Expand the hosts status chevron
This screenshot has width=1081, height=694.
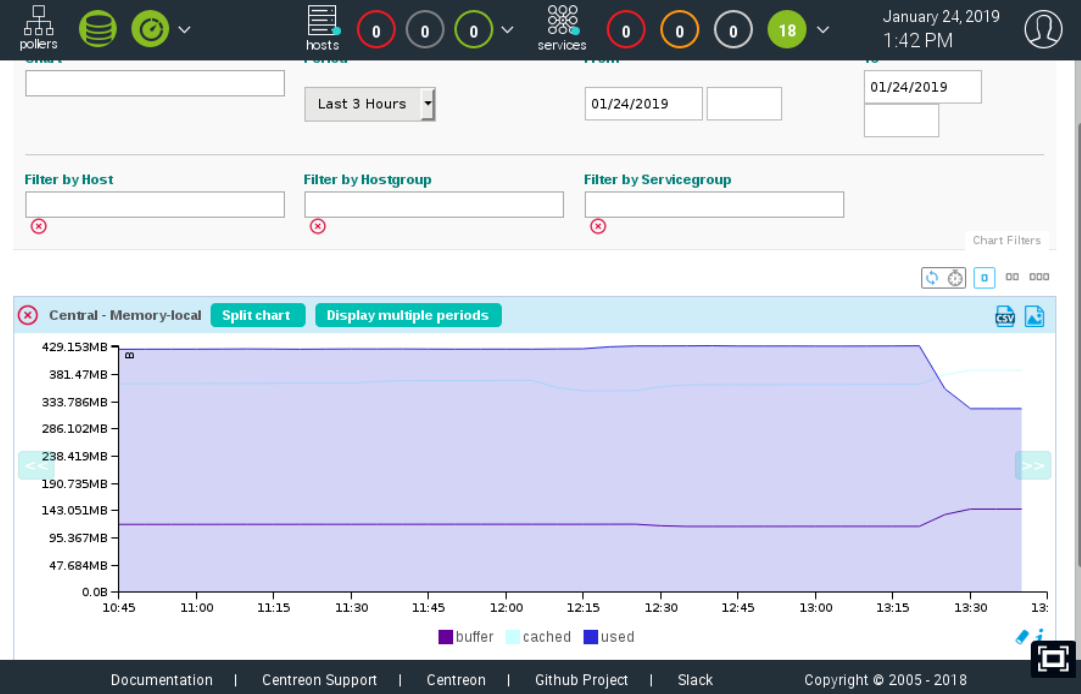507,30
